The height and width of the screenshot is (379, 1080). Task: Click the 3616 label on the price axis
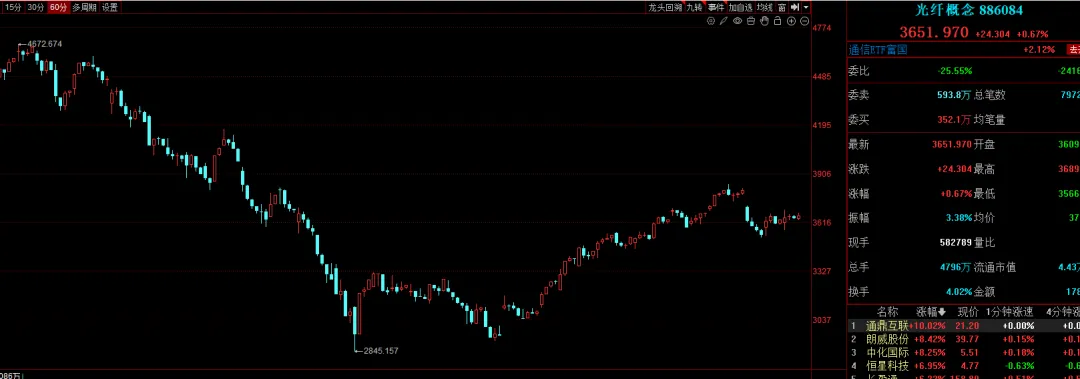coord(822,223)
